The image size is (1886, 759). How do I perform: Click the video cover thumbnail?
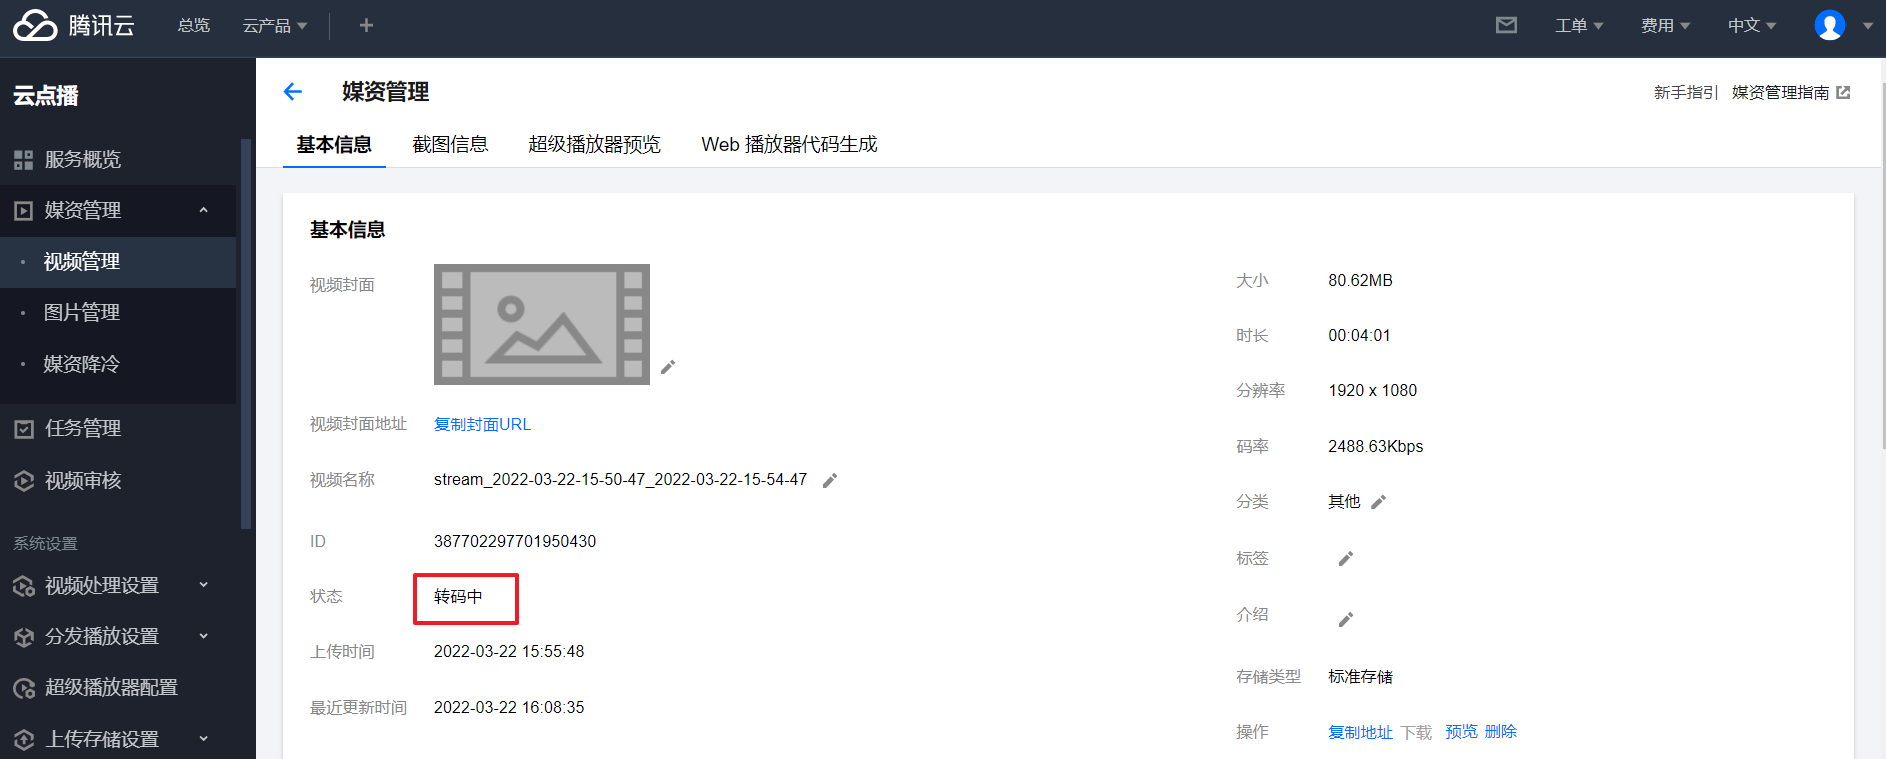coord(541,324)
